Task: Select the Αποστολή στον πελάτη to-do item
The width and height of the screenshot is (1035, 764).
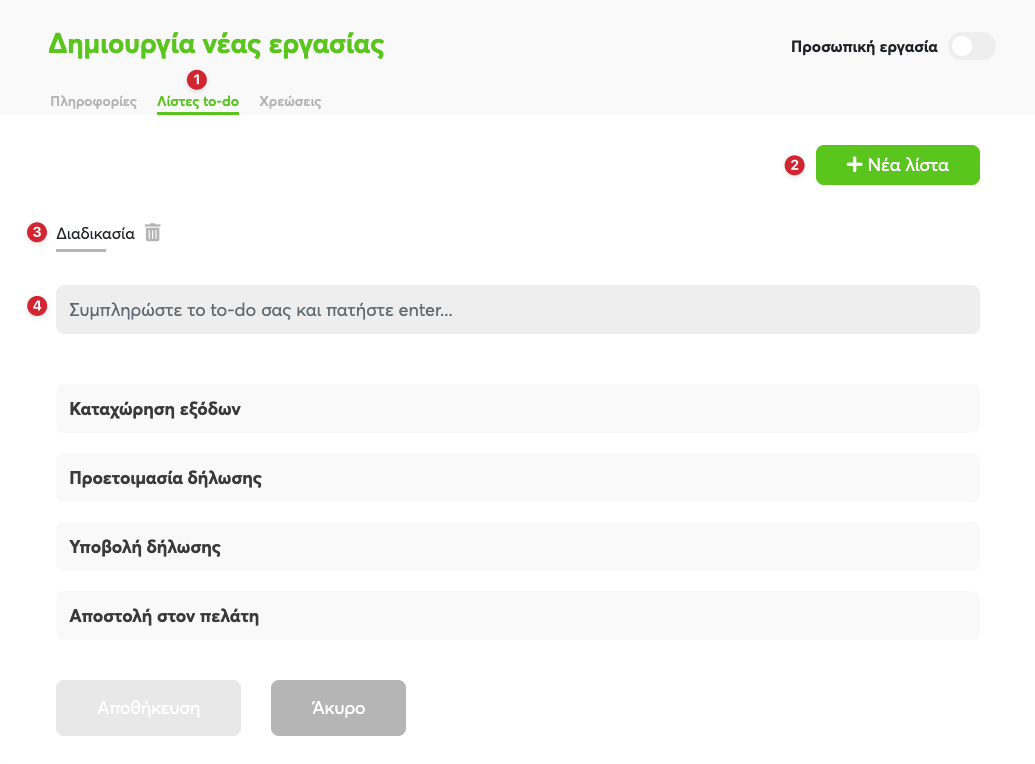Action: pyautogui.click(x=518, y=615)
